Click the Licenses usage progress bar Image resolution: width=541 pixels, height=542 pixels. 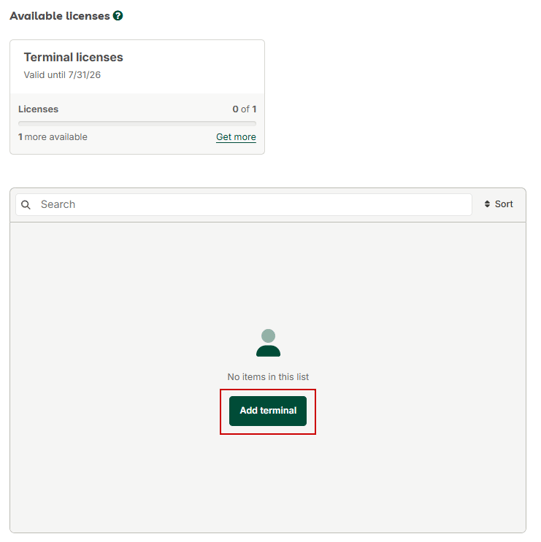[137, 123]
